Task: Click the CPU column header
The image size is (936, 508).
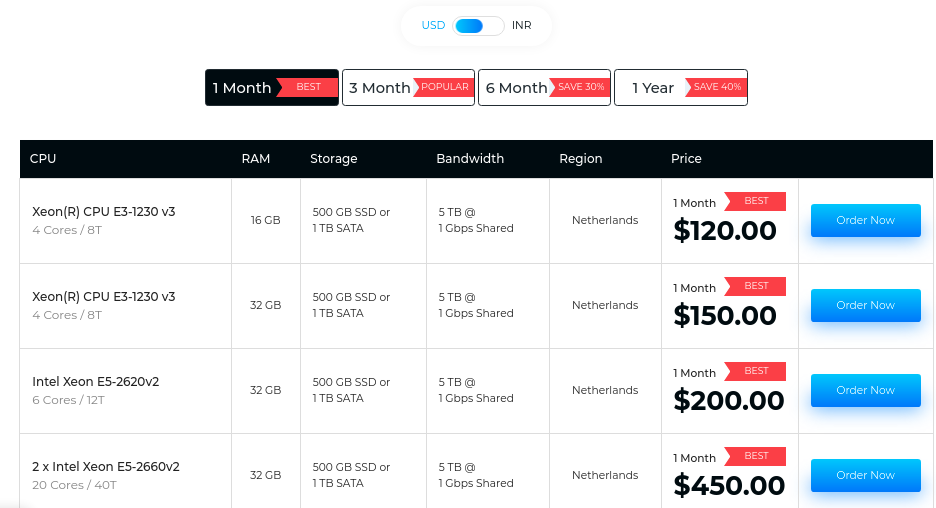Action: [43, 159]
